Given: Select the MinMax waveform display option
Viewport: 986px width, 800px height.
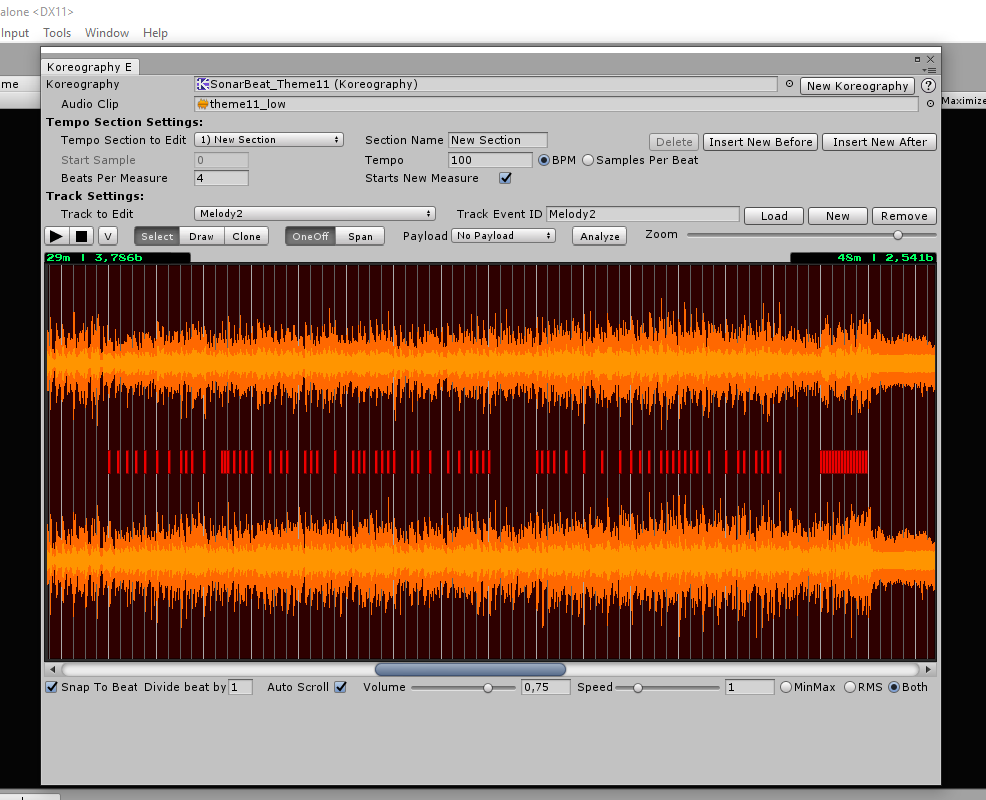Looking at the screenshot, I should pyautogui.click(x=785, y=687).
